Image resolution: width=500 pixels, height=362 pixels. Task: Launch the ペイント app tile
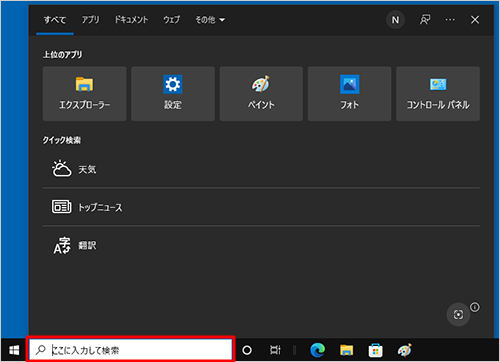click(x=261, y=94)
